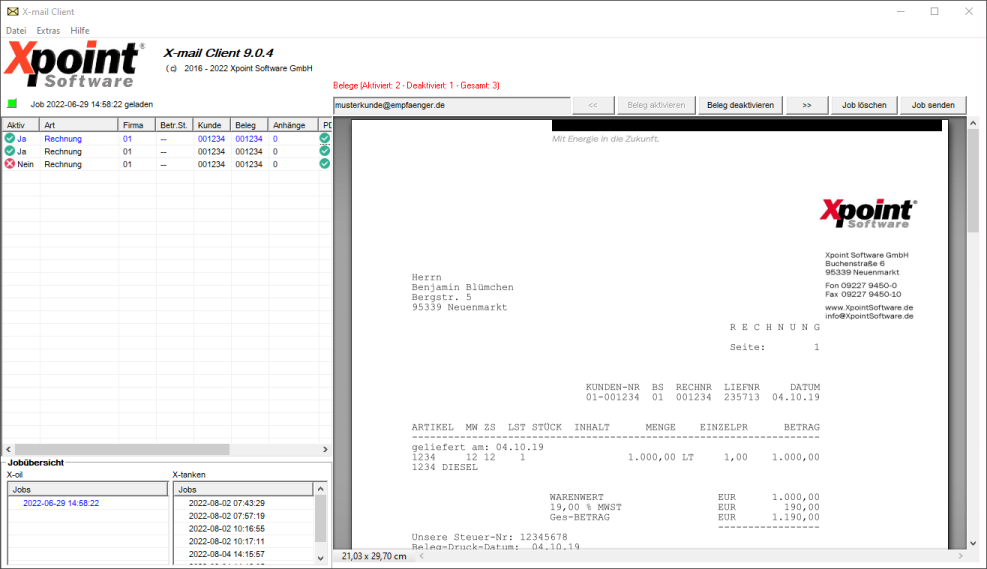Go to previous document with << button
The height and width of the screenshot is (569, 987).
tap(593, 105)
